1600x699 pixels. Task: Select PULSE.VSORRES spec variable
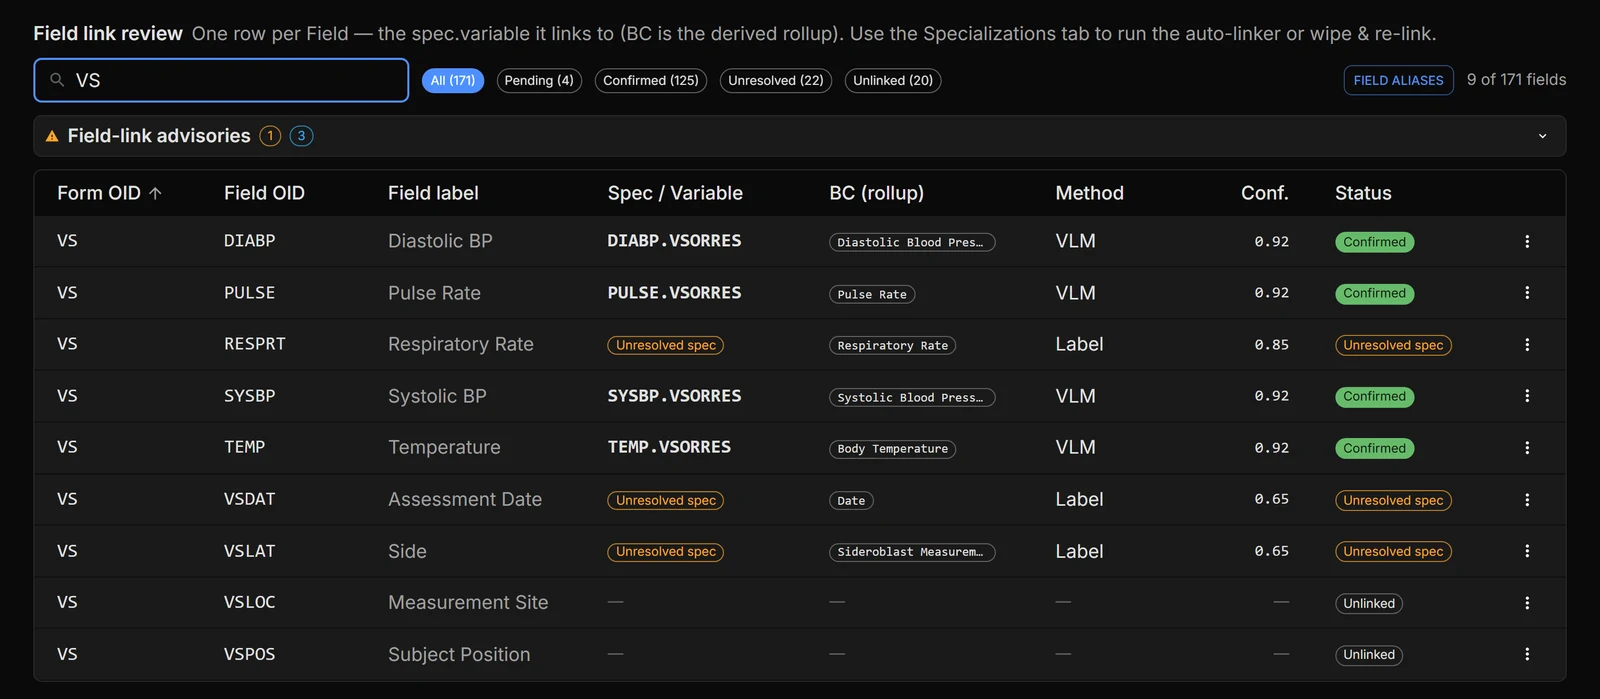coord(675,293)
